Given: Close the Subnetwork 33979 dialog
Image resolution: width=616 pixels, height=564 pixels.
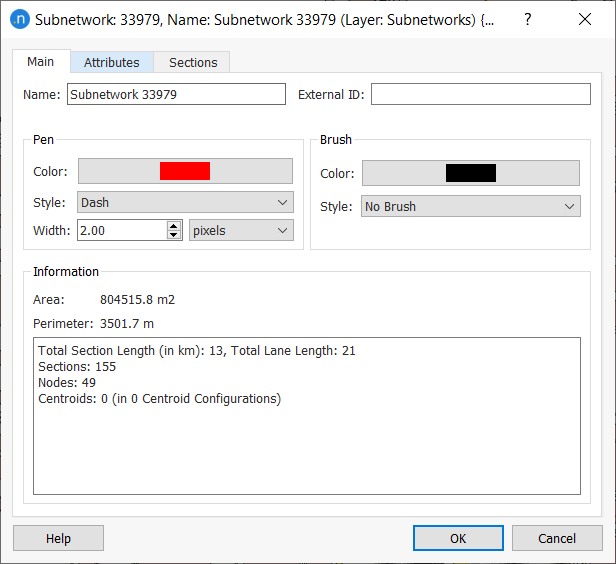Looking at the screenshot, I should [x=585, y=19].
